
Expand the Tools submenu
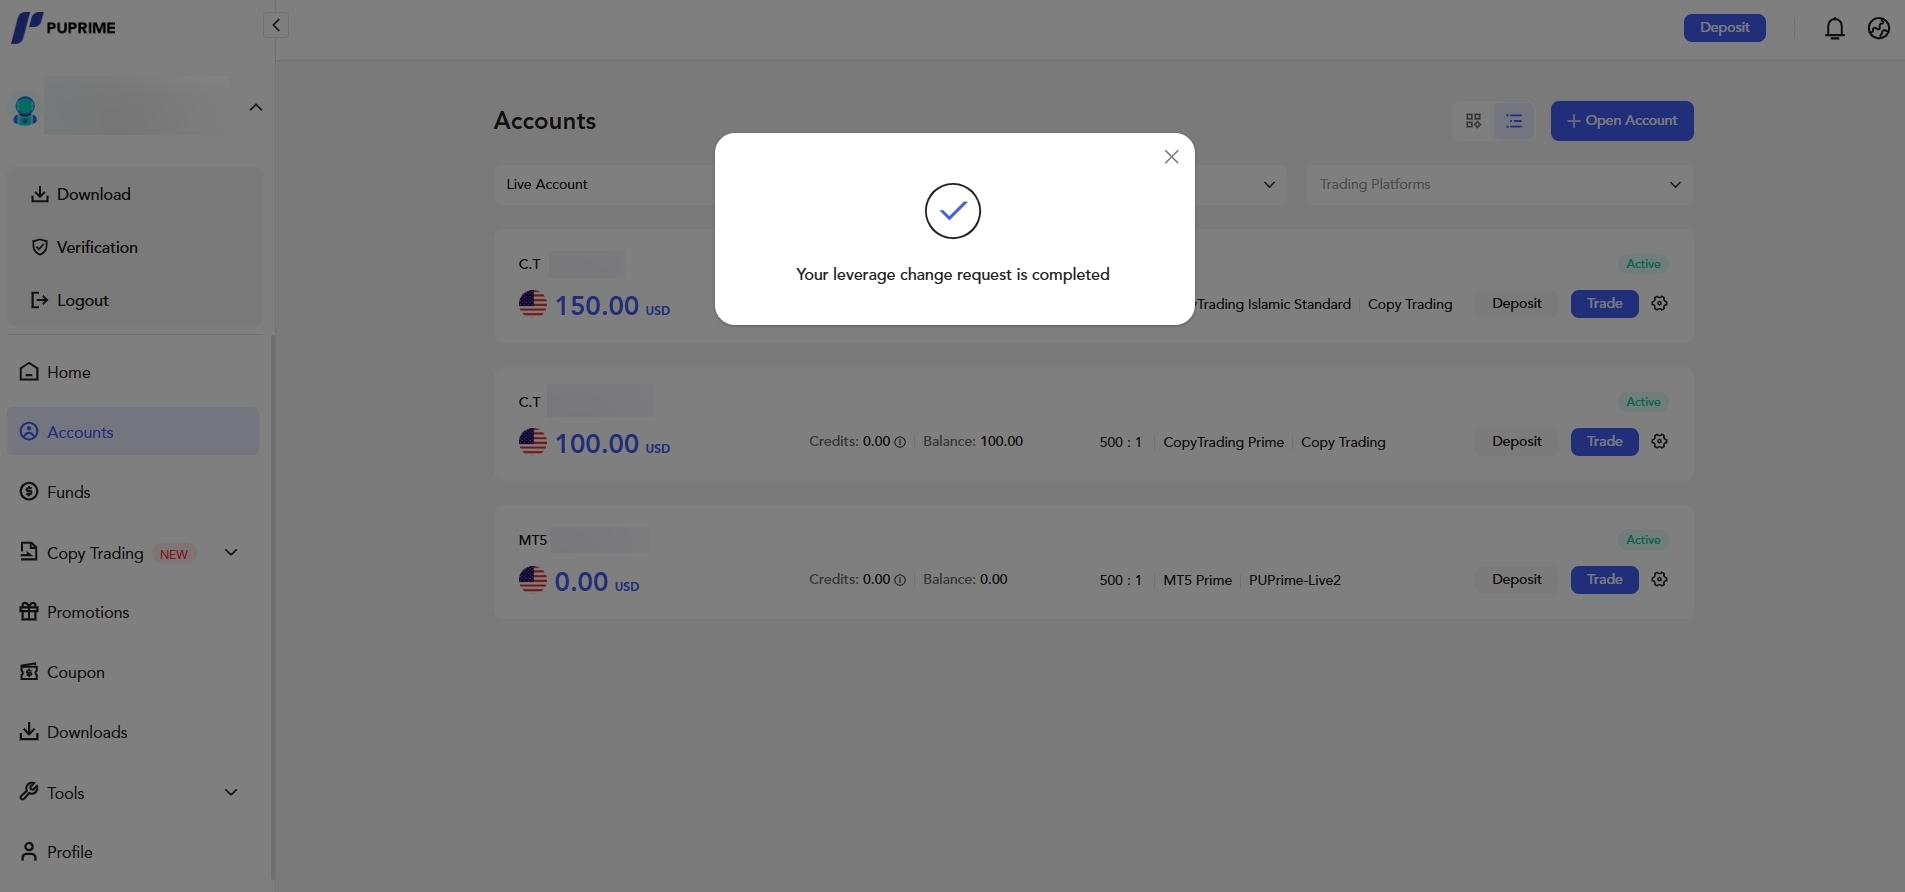click(x=231, y=792)
